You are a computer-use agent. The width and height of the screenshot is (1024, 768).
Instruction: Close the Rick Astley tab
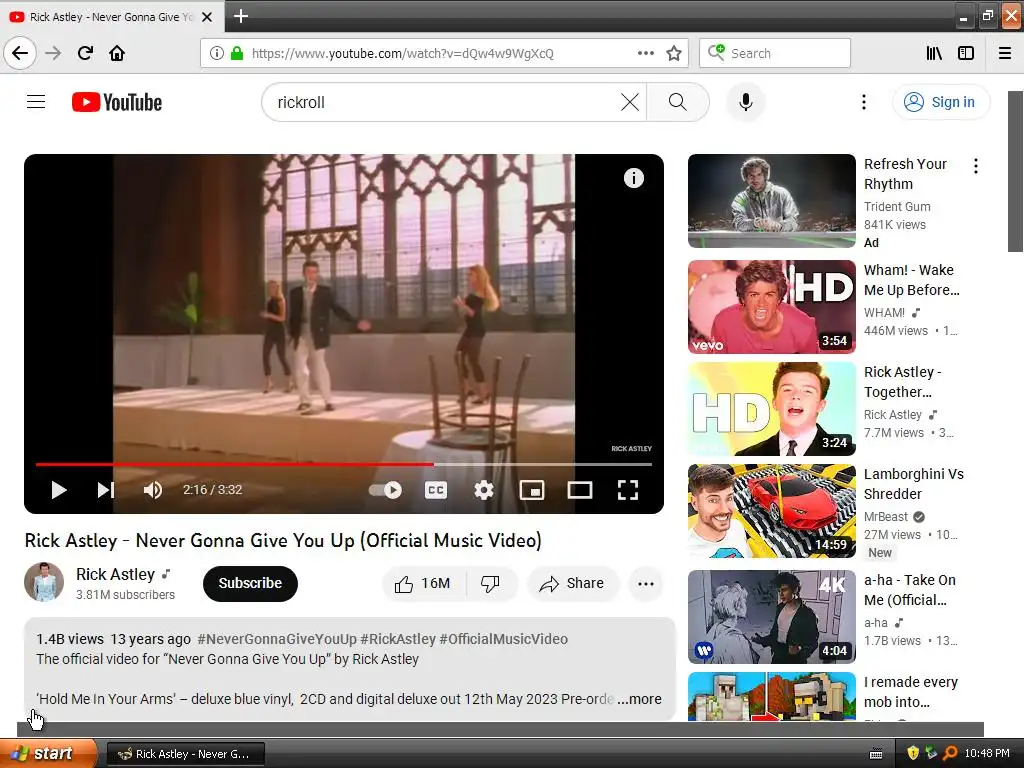tap(207, 17)
